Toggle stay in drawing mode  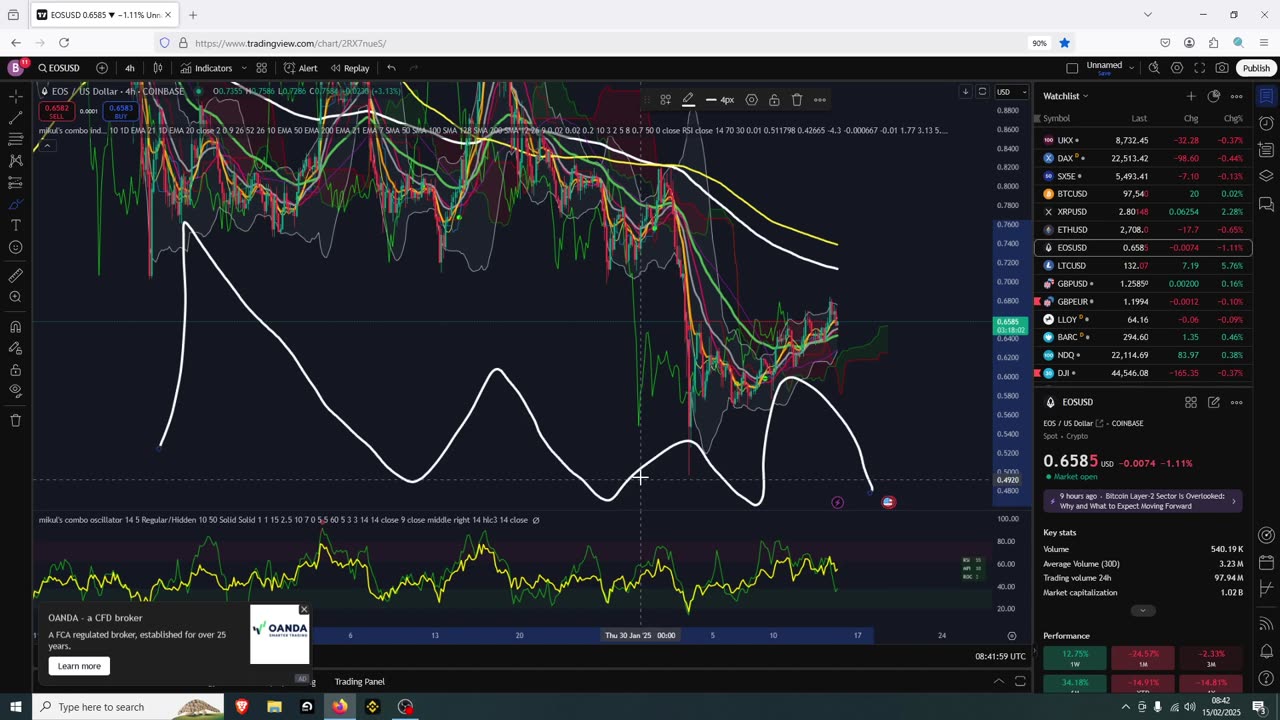tap(15, 348)
